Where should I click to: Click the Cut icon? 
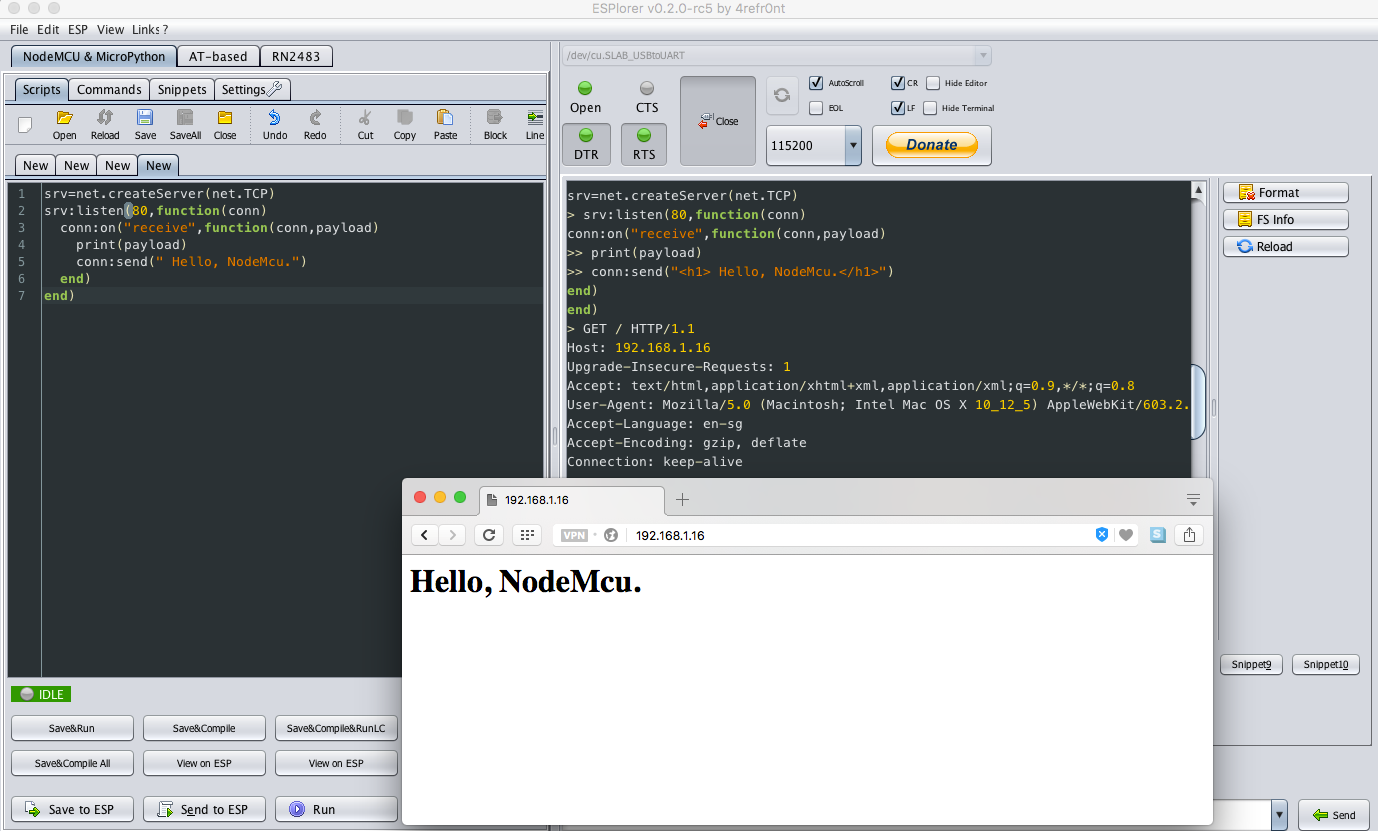[364, 122]
